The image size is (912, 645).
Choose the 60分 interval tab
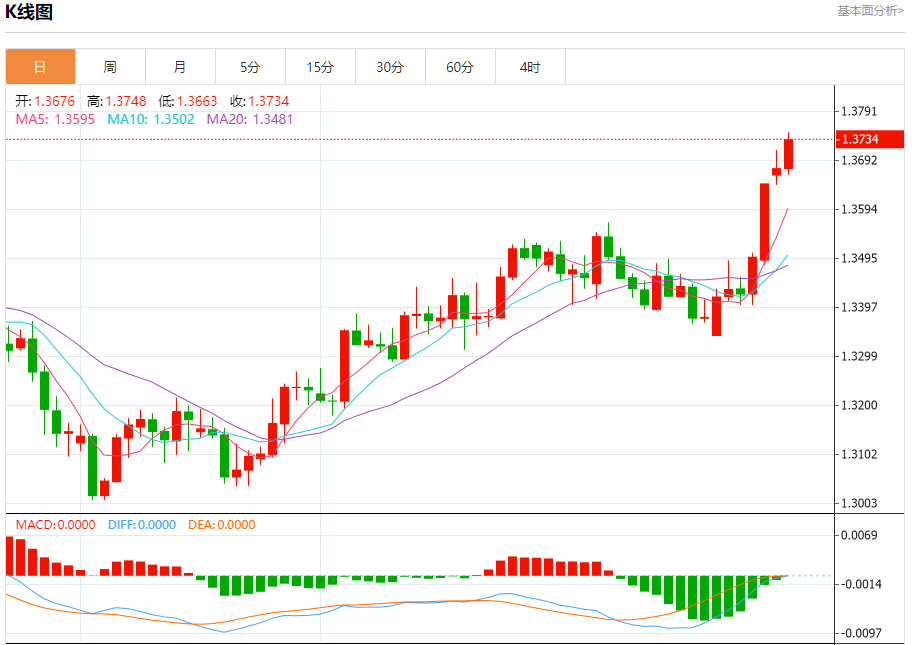[x=460, y=67]
